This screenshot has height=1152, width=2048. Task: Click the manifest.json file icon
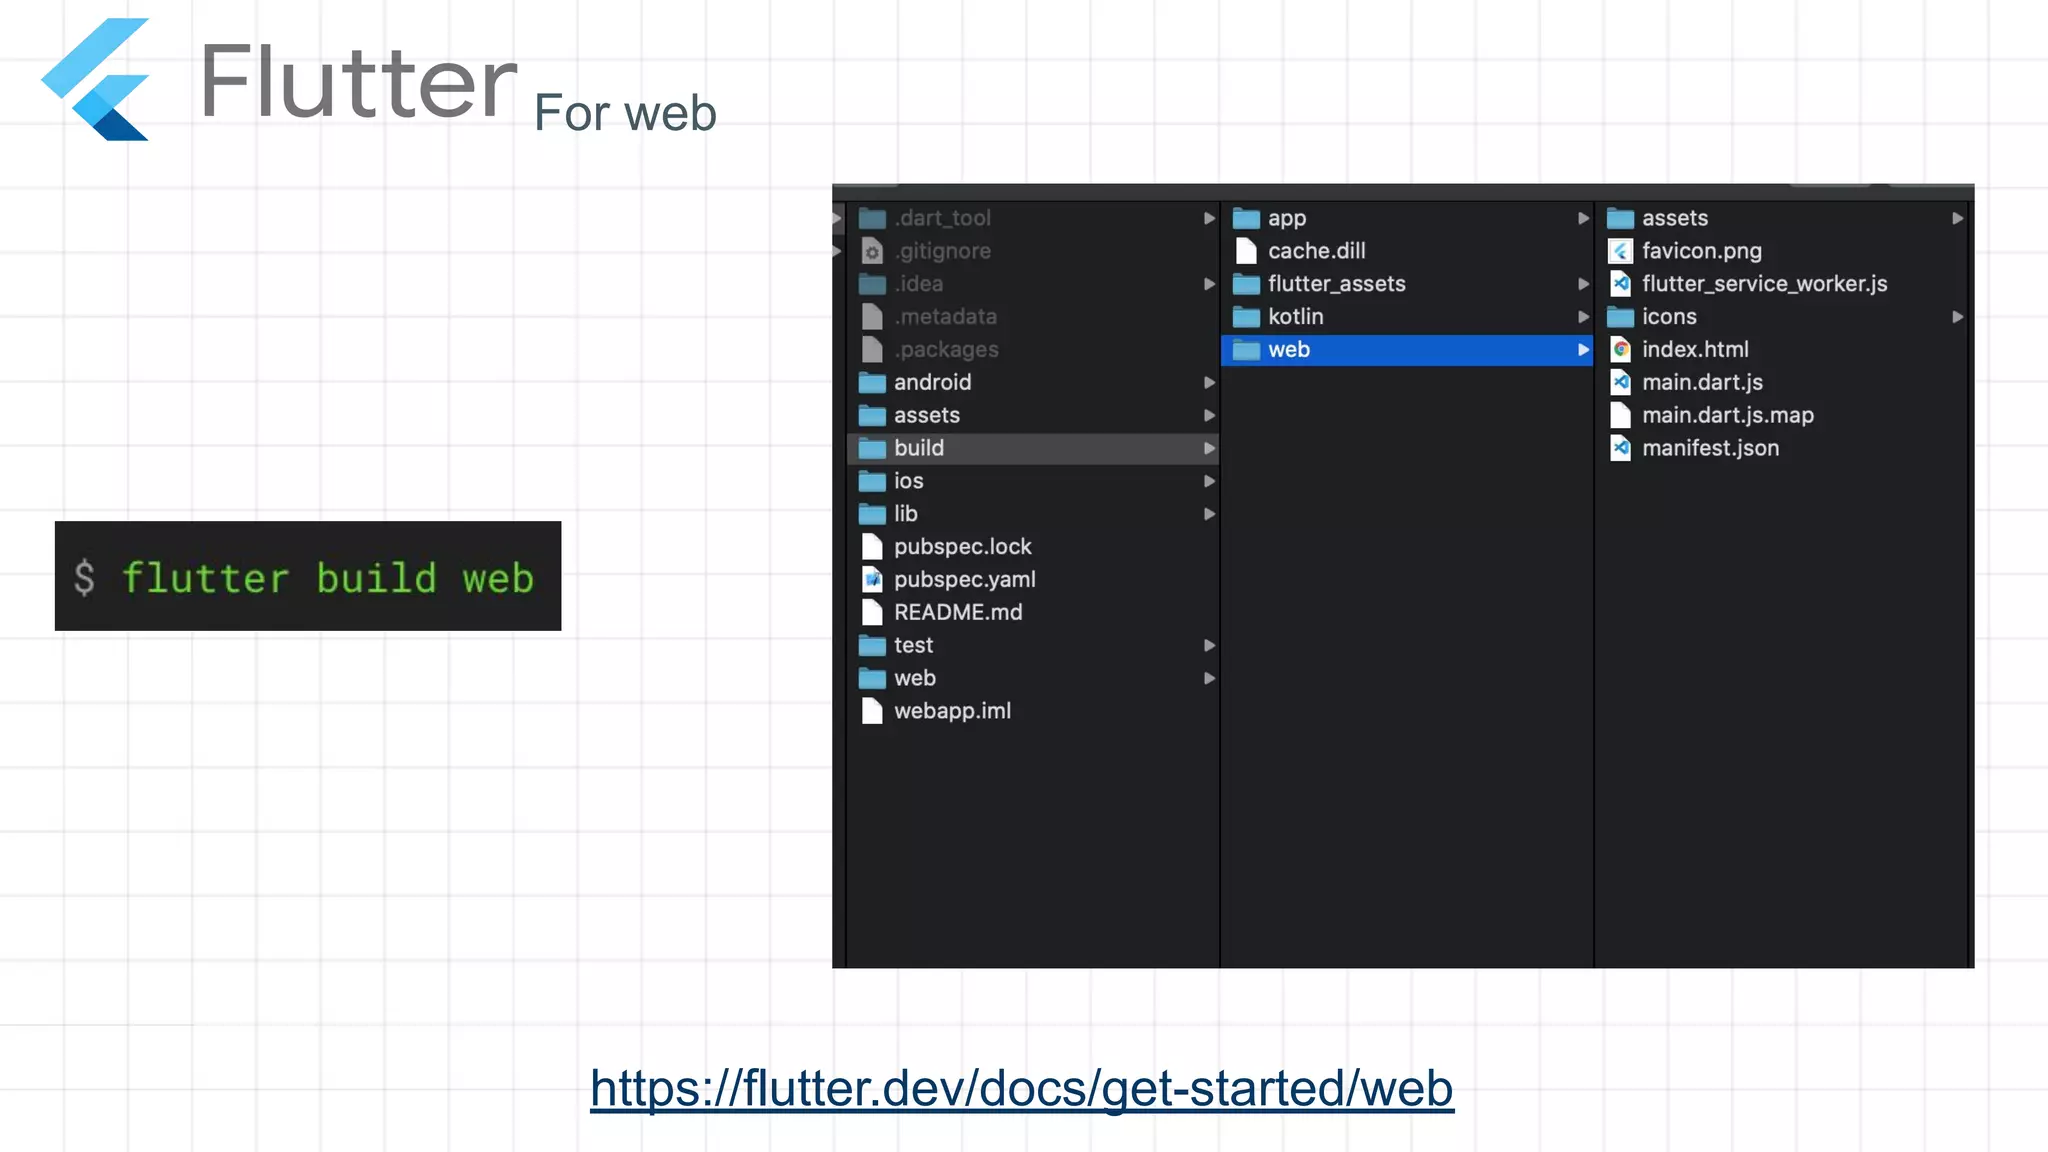[1620, 449]
